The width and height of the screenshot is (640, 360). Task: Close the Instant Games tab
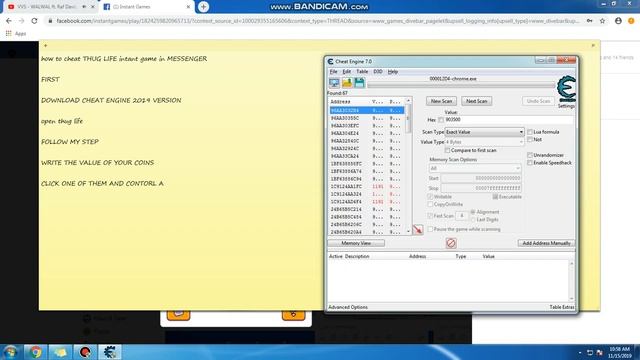coord(188,7)
